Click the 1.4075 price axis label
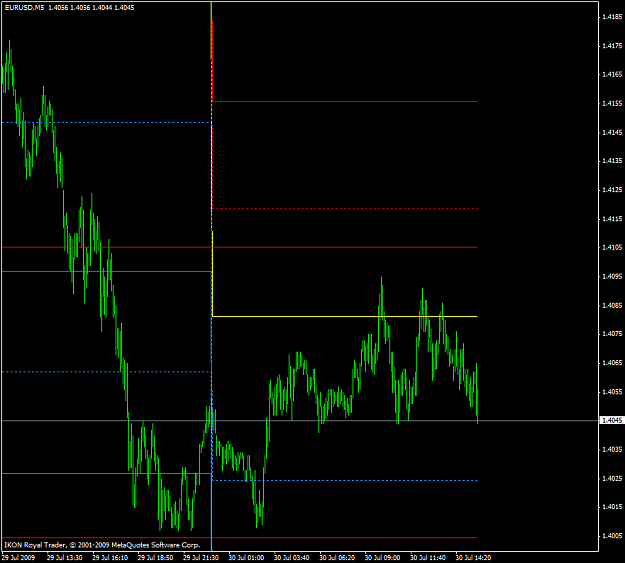 [612, 334]
